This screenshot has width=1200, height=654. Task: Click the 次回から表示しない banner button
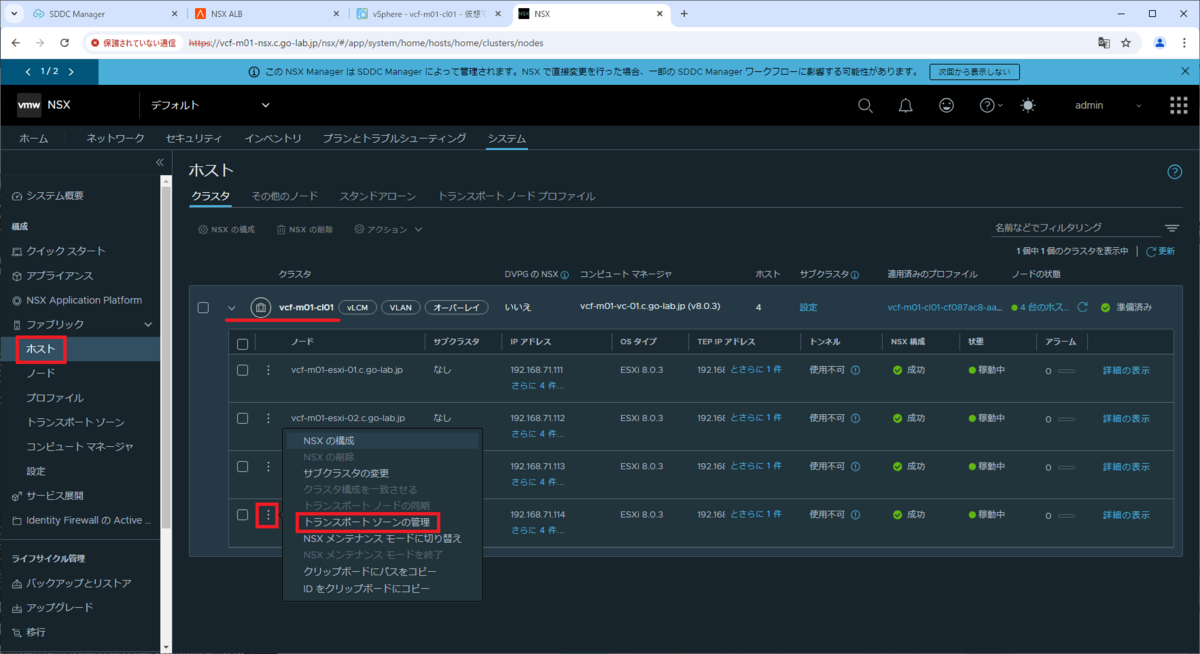pyautogui.click(x=975, y=72)
